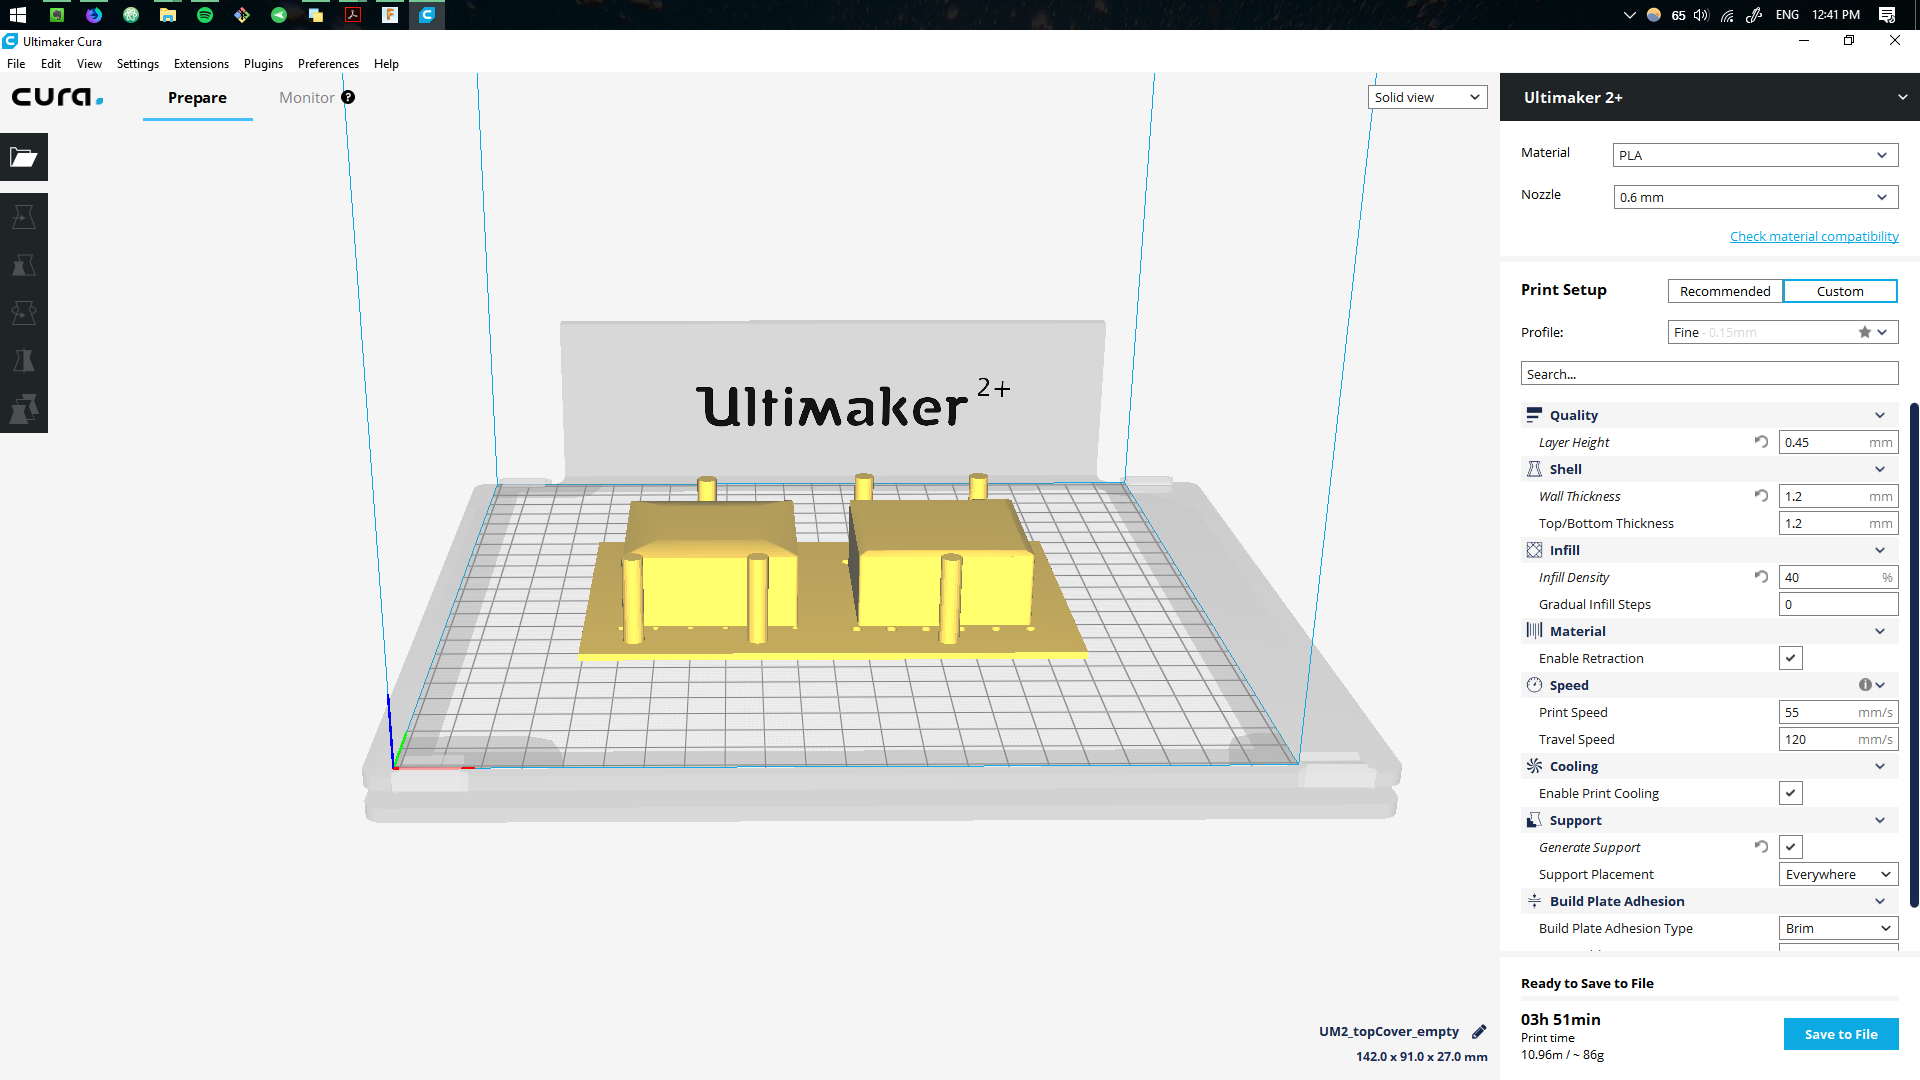Screen dimensions: 1920x1080
Task: Open the Extensions menu
Action: click(201, 63)
